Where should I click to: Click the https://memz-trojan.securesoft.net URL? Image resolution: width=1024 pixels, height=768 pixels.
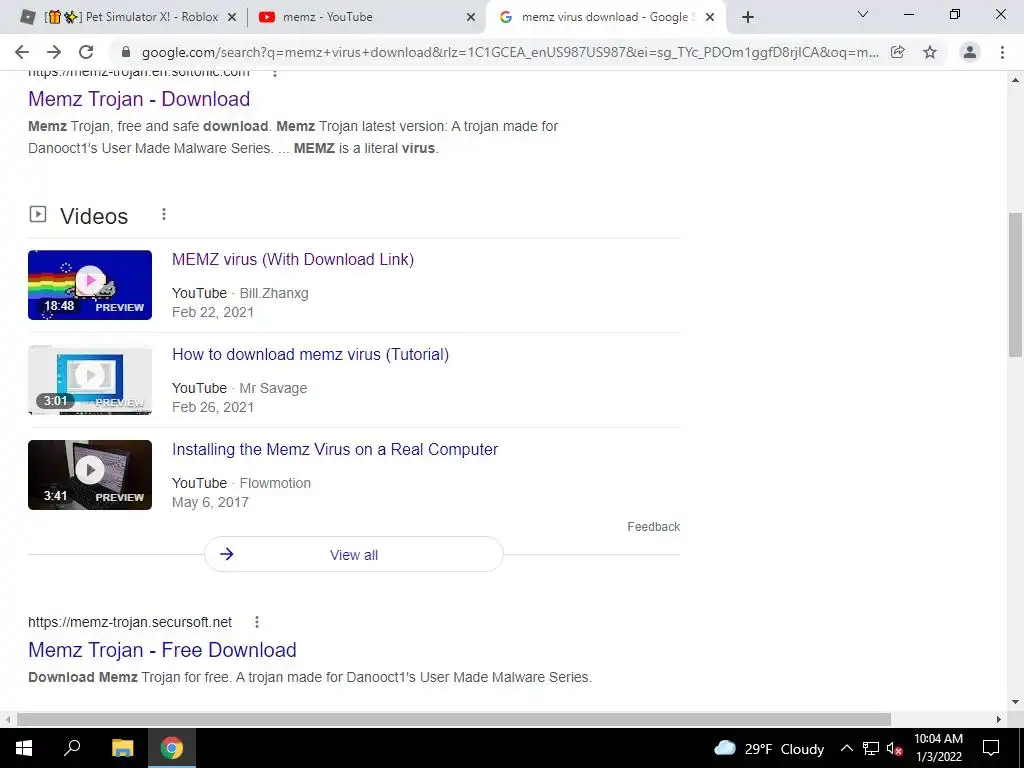point(130,622)
